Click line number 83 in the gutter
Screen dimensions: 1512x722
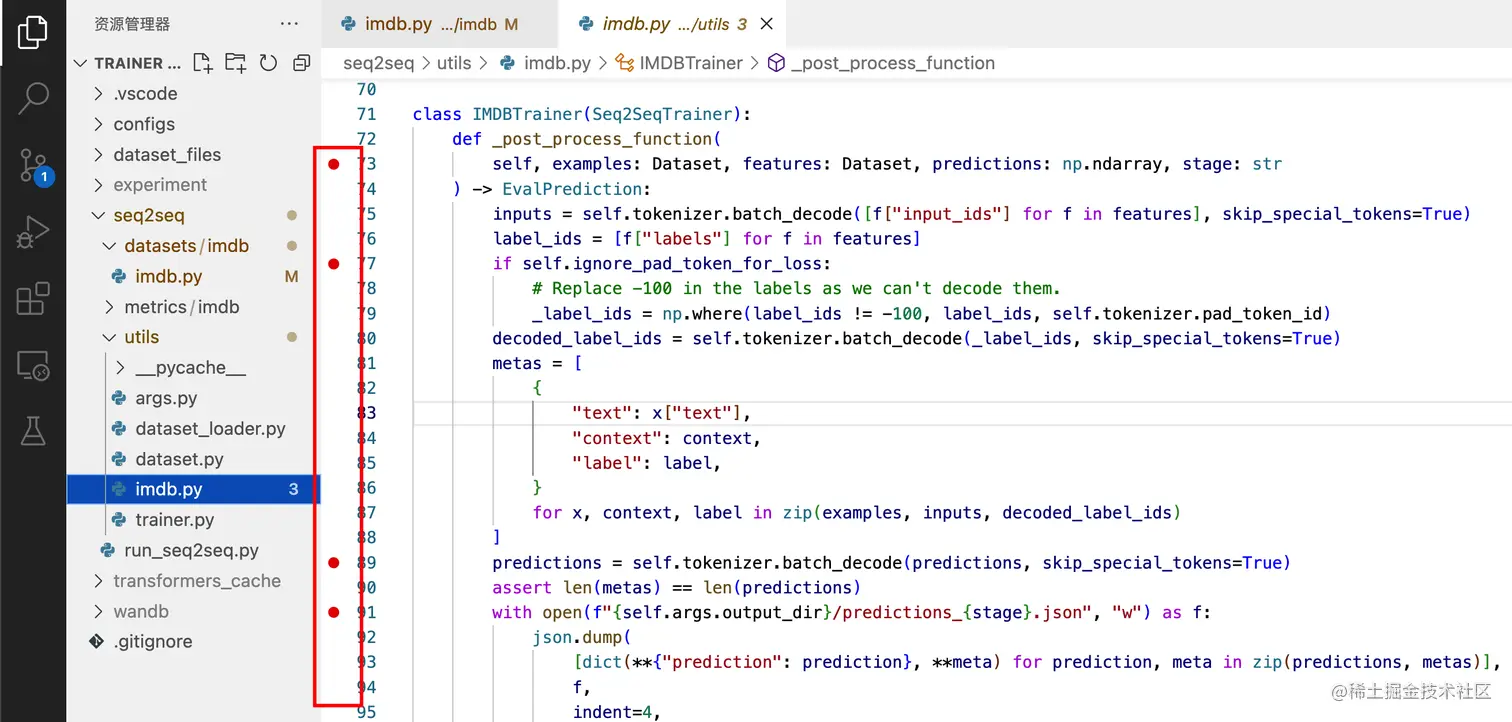click(366, 413)
